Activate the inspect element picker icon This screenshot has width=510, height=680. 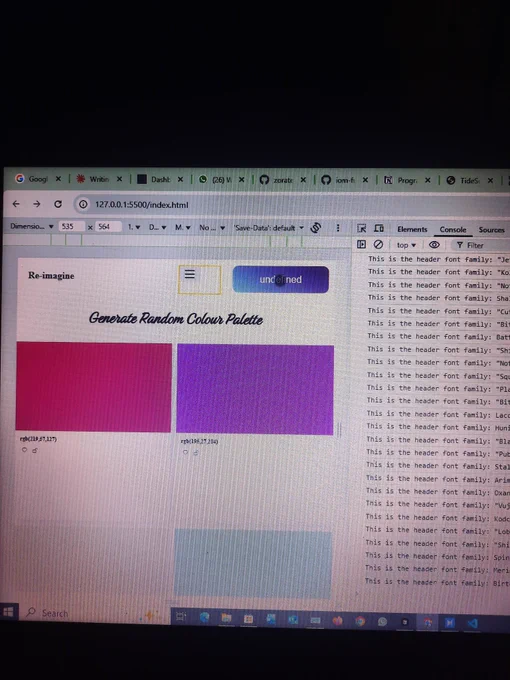(361, 228)
